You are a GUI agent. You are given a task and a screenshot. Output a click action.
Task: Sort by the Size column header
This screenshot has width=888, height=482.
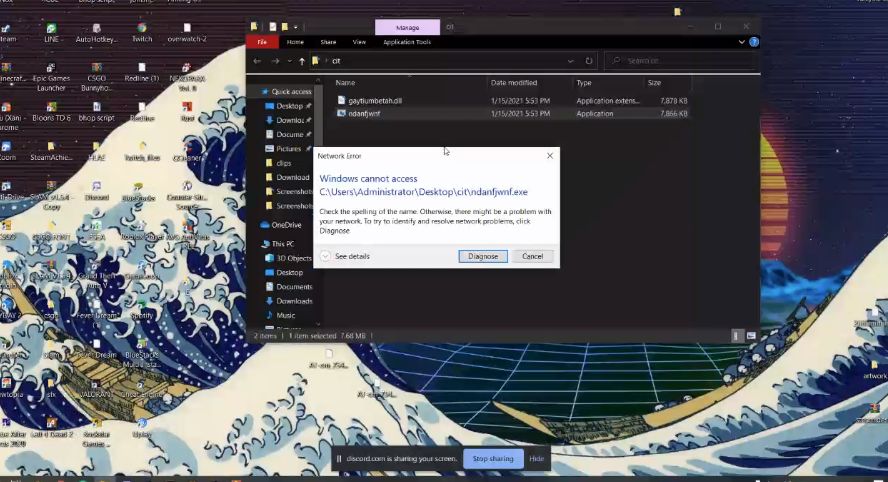coord(654,83)
